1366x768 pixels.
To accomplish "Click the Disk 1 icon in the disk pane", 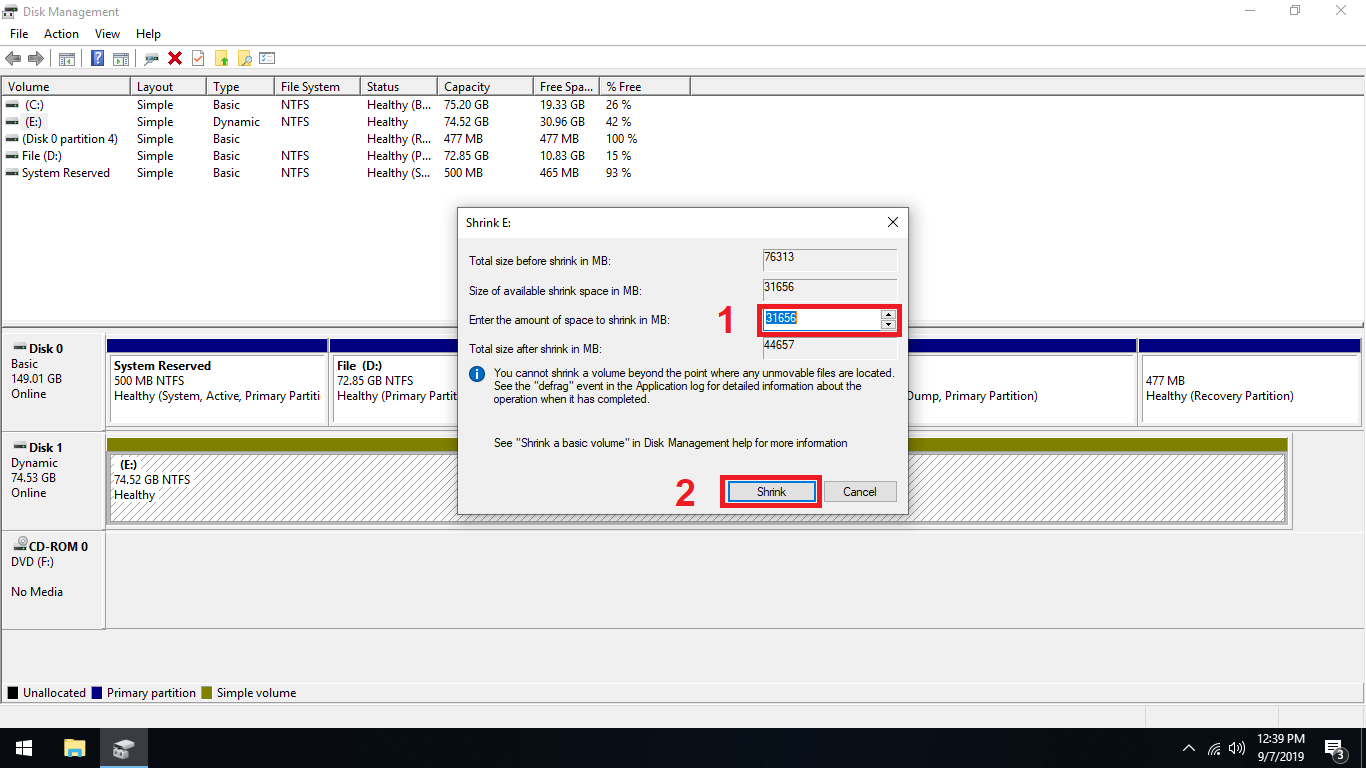I will tap(19, 447).
